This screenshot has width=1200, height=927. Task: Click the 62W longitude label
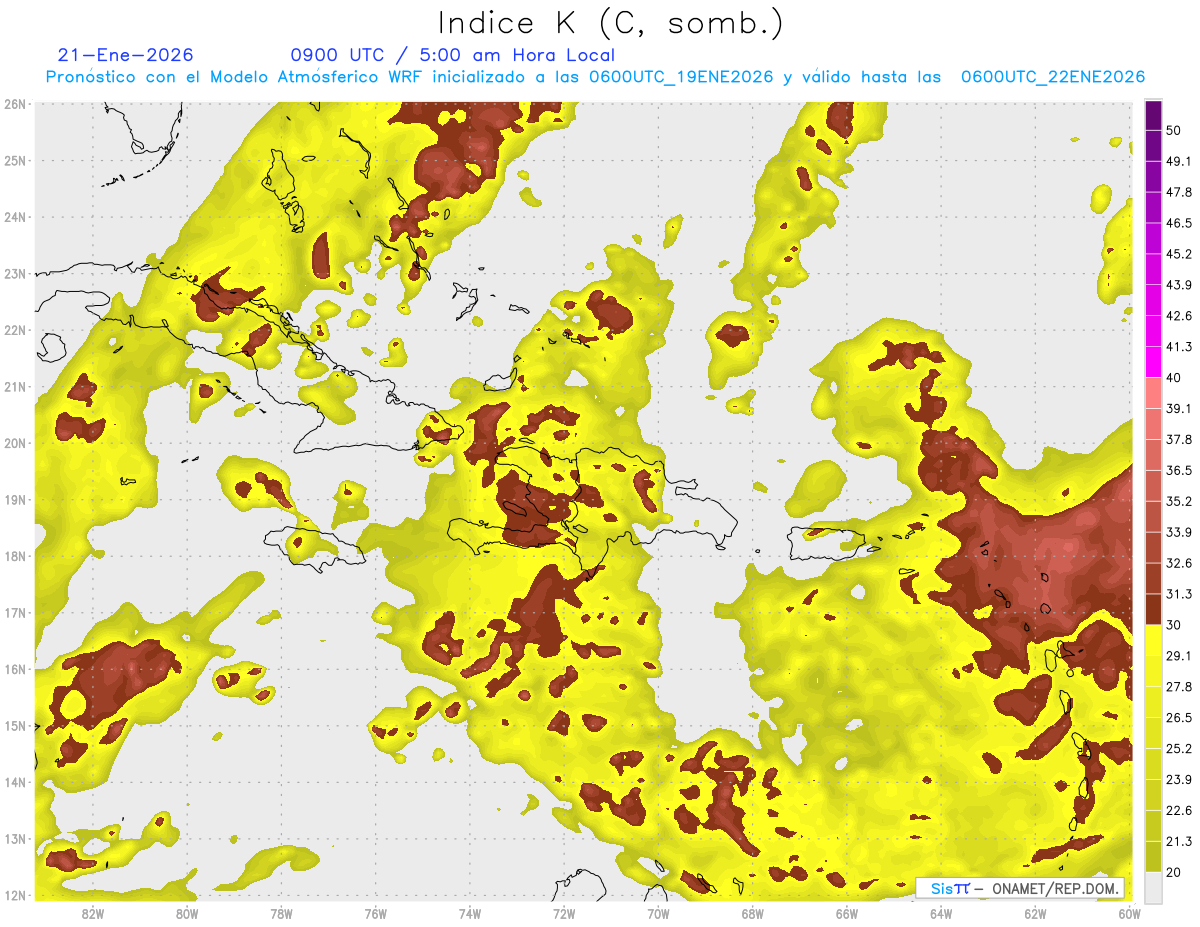click(x=1035, y=914)
